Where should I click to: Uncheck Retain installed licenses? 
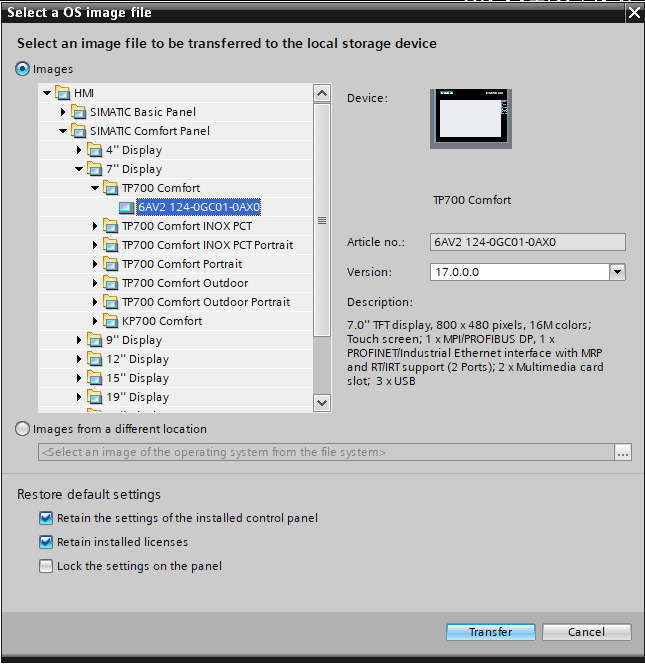tap(46, 542)
